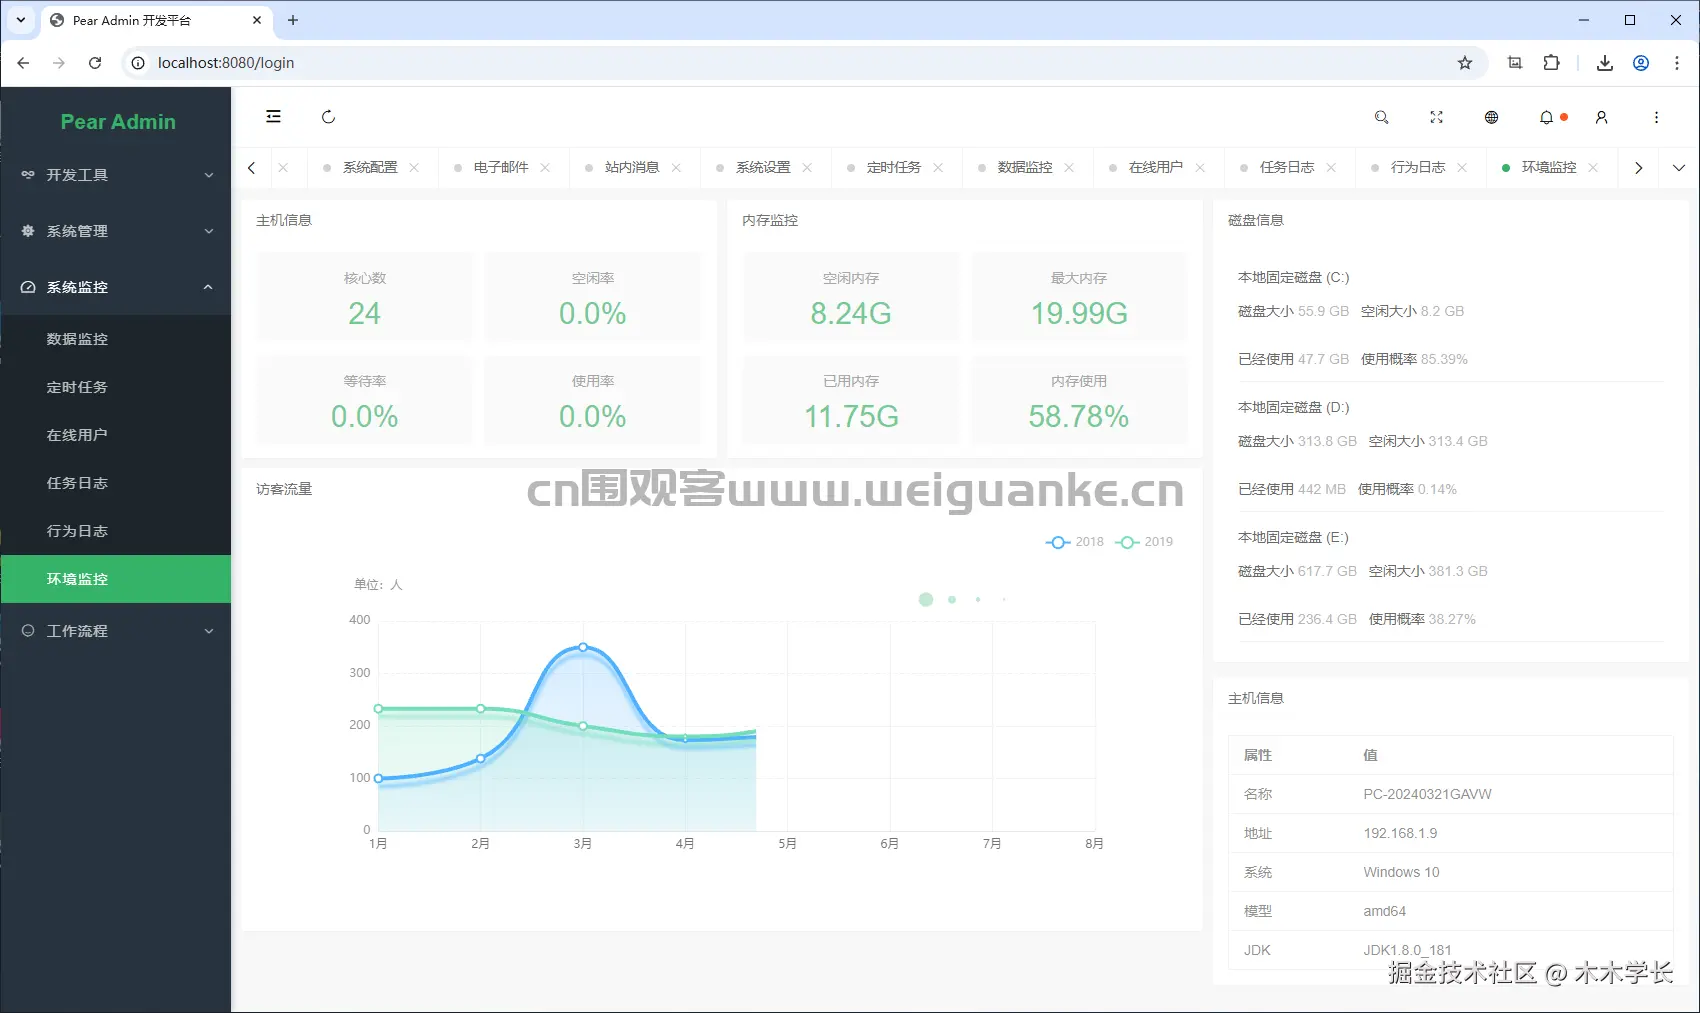Refresh the page using the reload icon
The width and height of the screenshot is (1700, 1013).
pos(328,116)
